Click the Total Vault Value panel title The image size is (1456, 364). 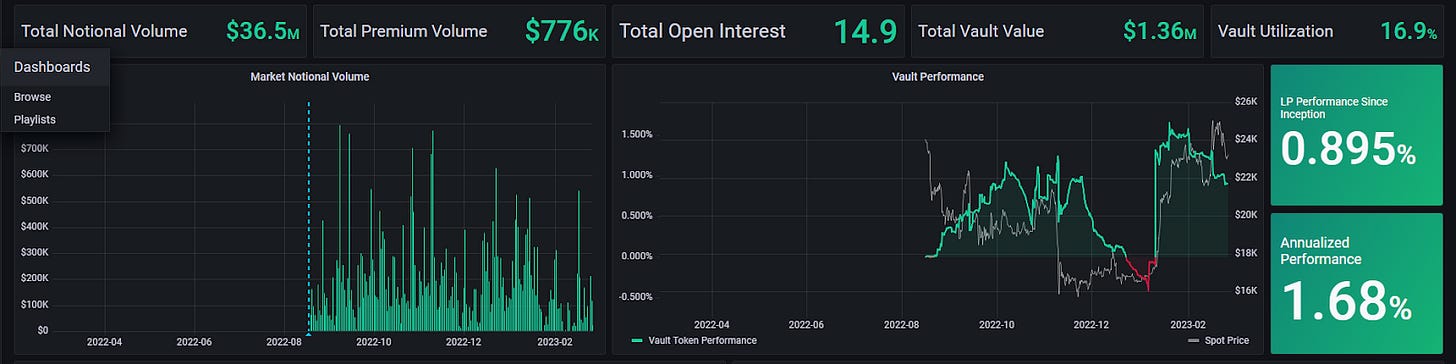[981, 31]
